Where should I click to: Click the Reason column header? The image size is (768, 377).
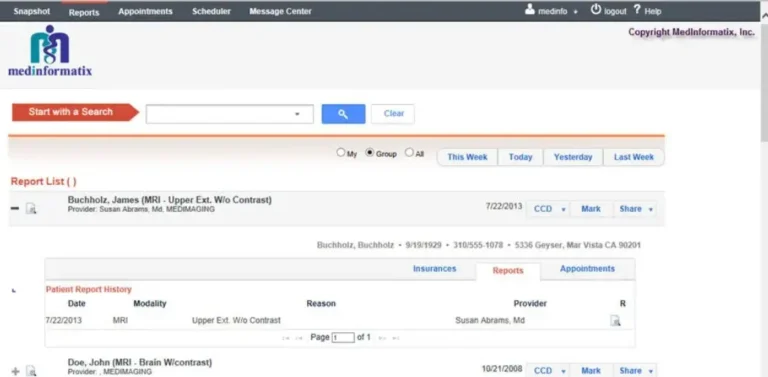(x=321, y=304)
